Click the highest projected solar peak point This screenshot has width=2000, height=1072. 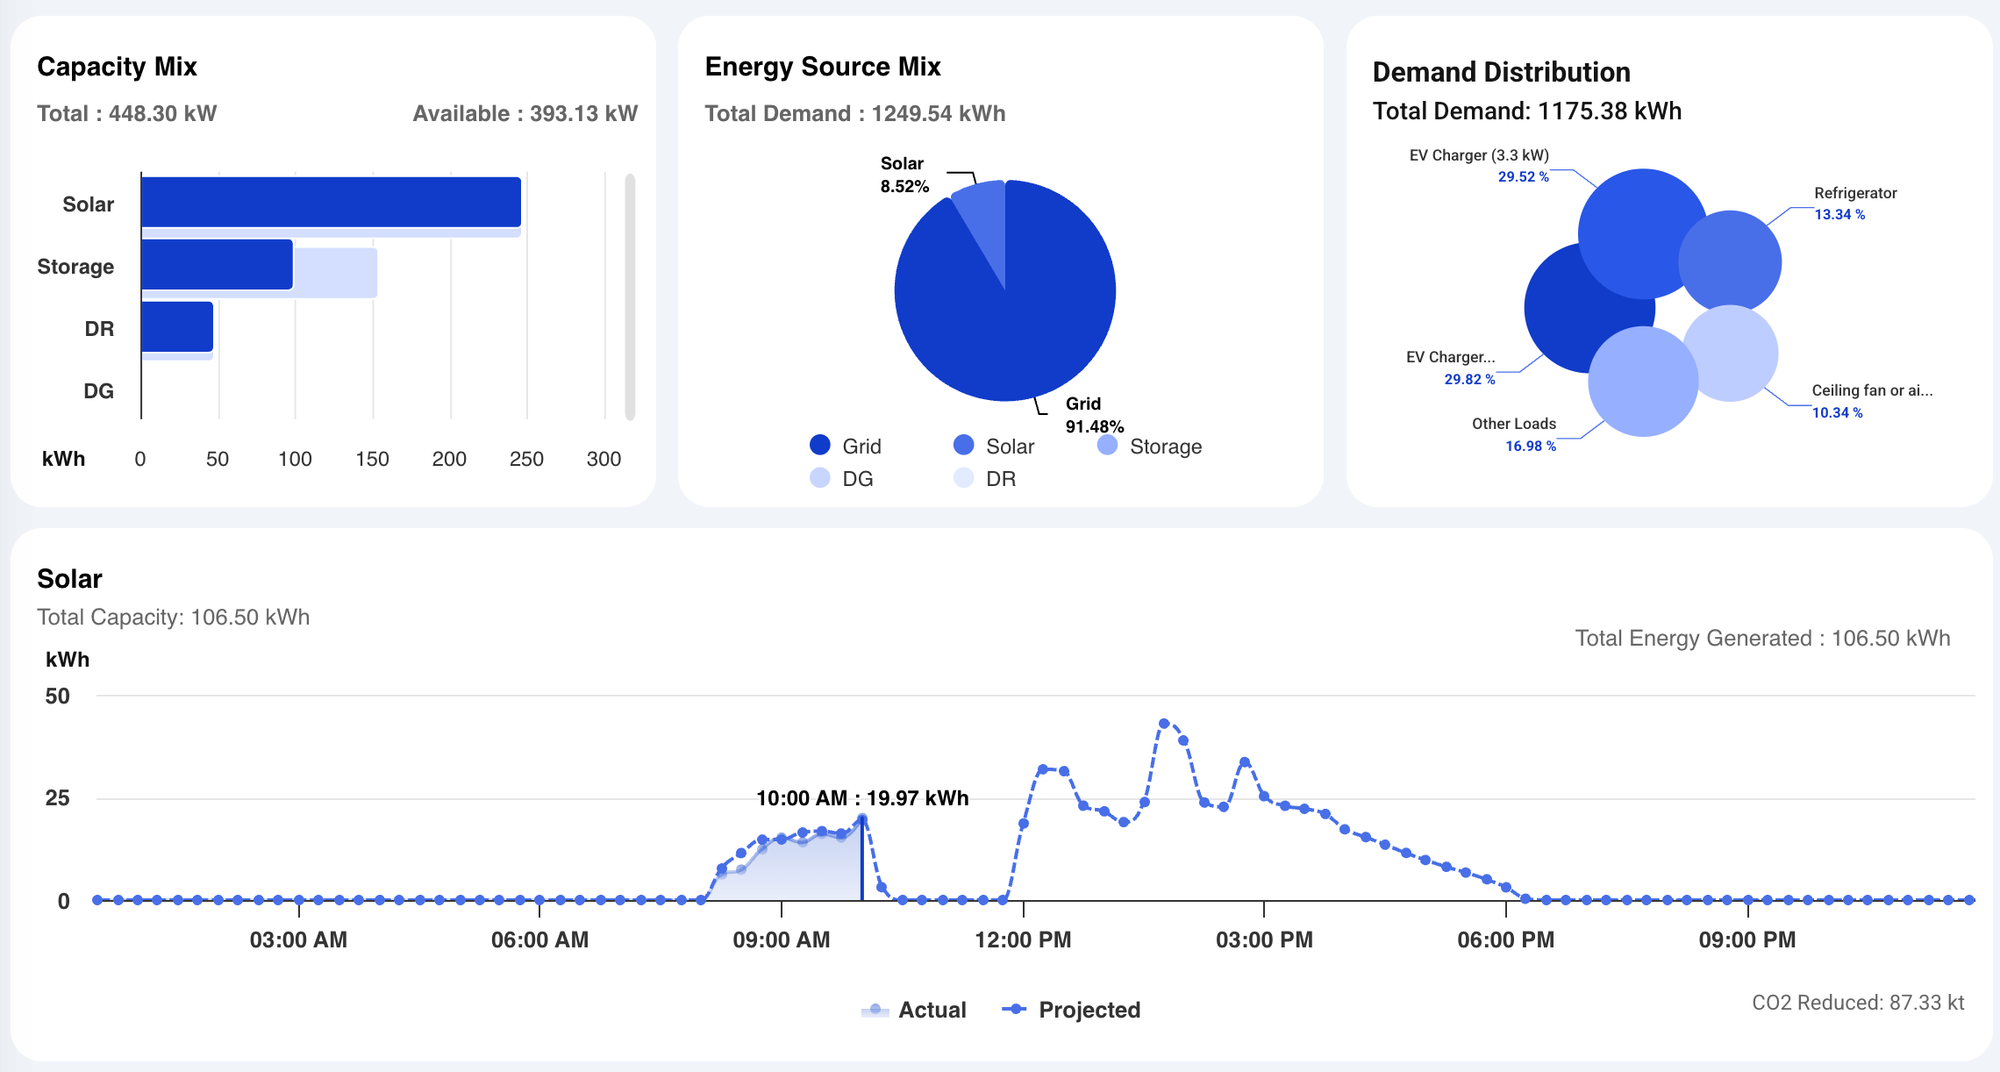(1164, 723)
